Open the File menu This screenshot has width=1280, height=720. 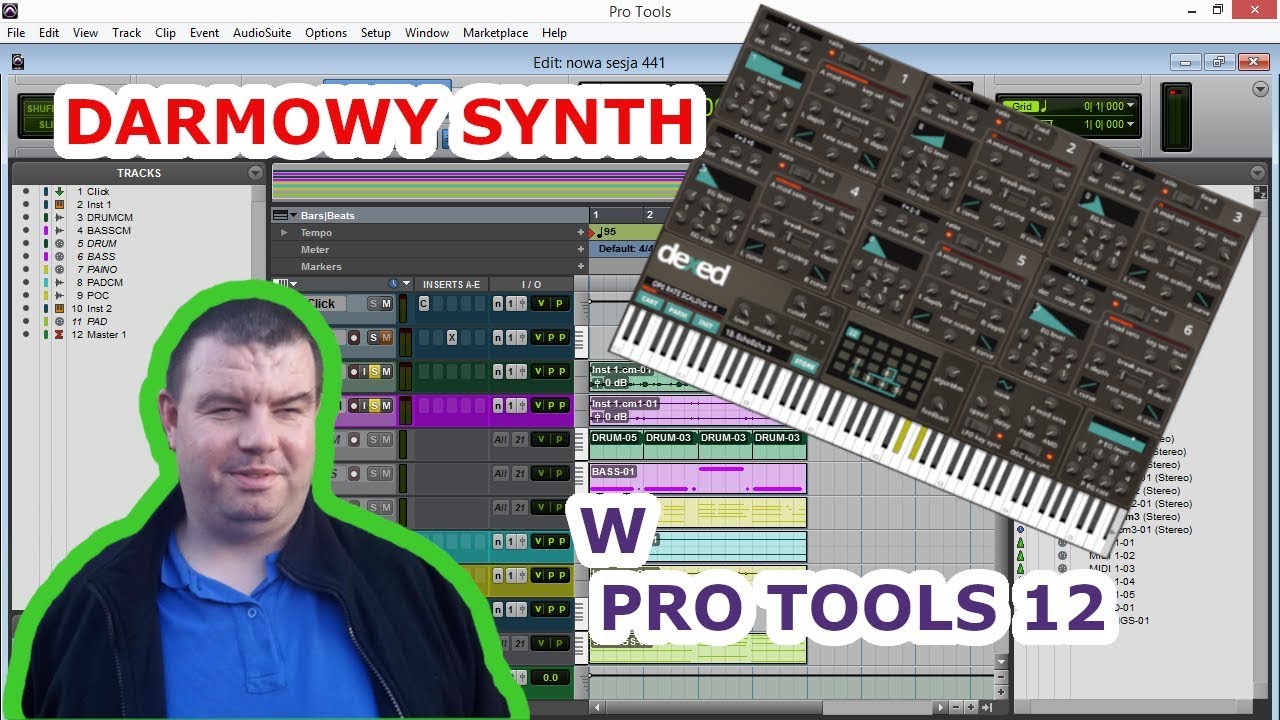pos(16,33)
